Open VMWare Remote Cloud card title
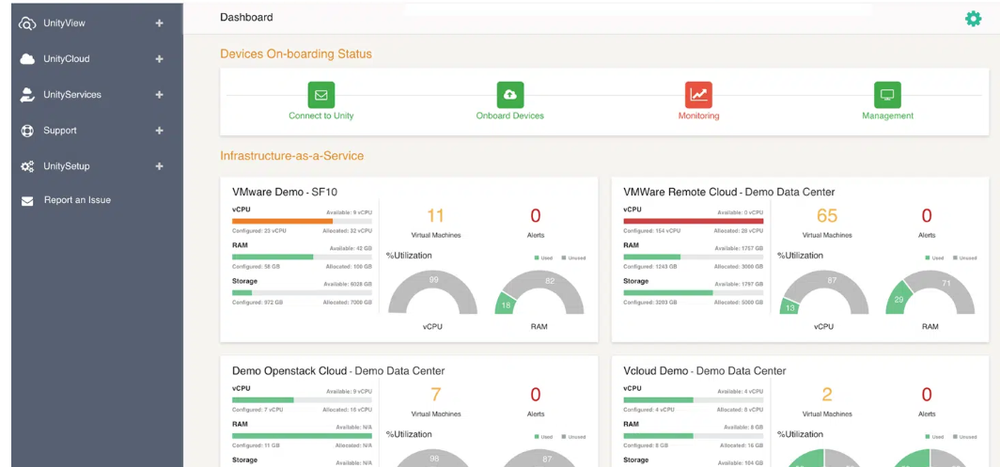 coord(729,191)
